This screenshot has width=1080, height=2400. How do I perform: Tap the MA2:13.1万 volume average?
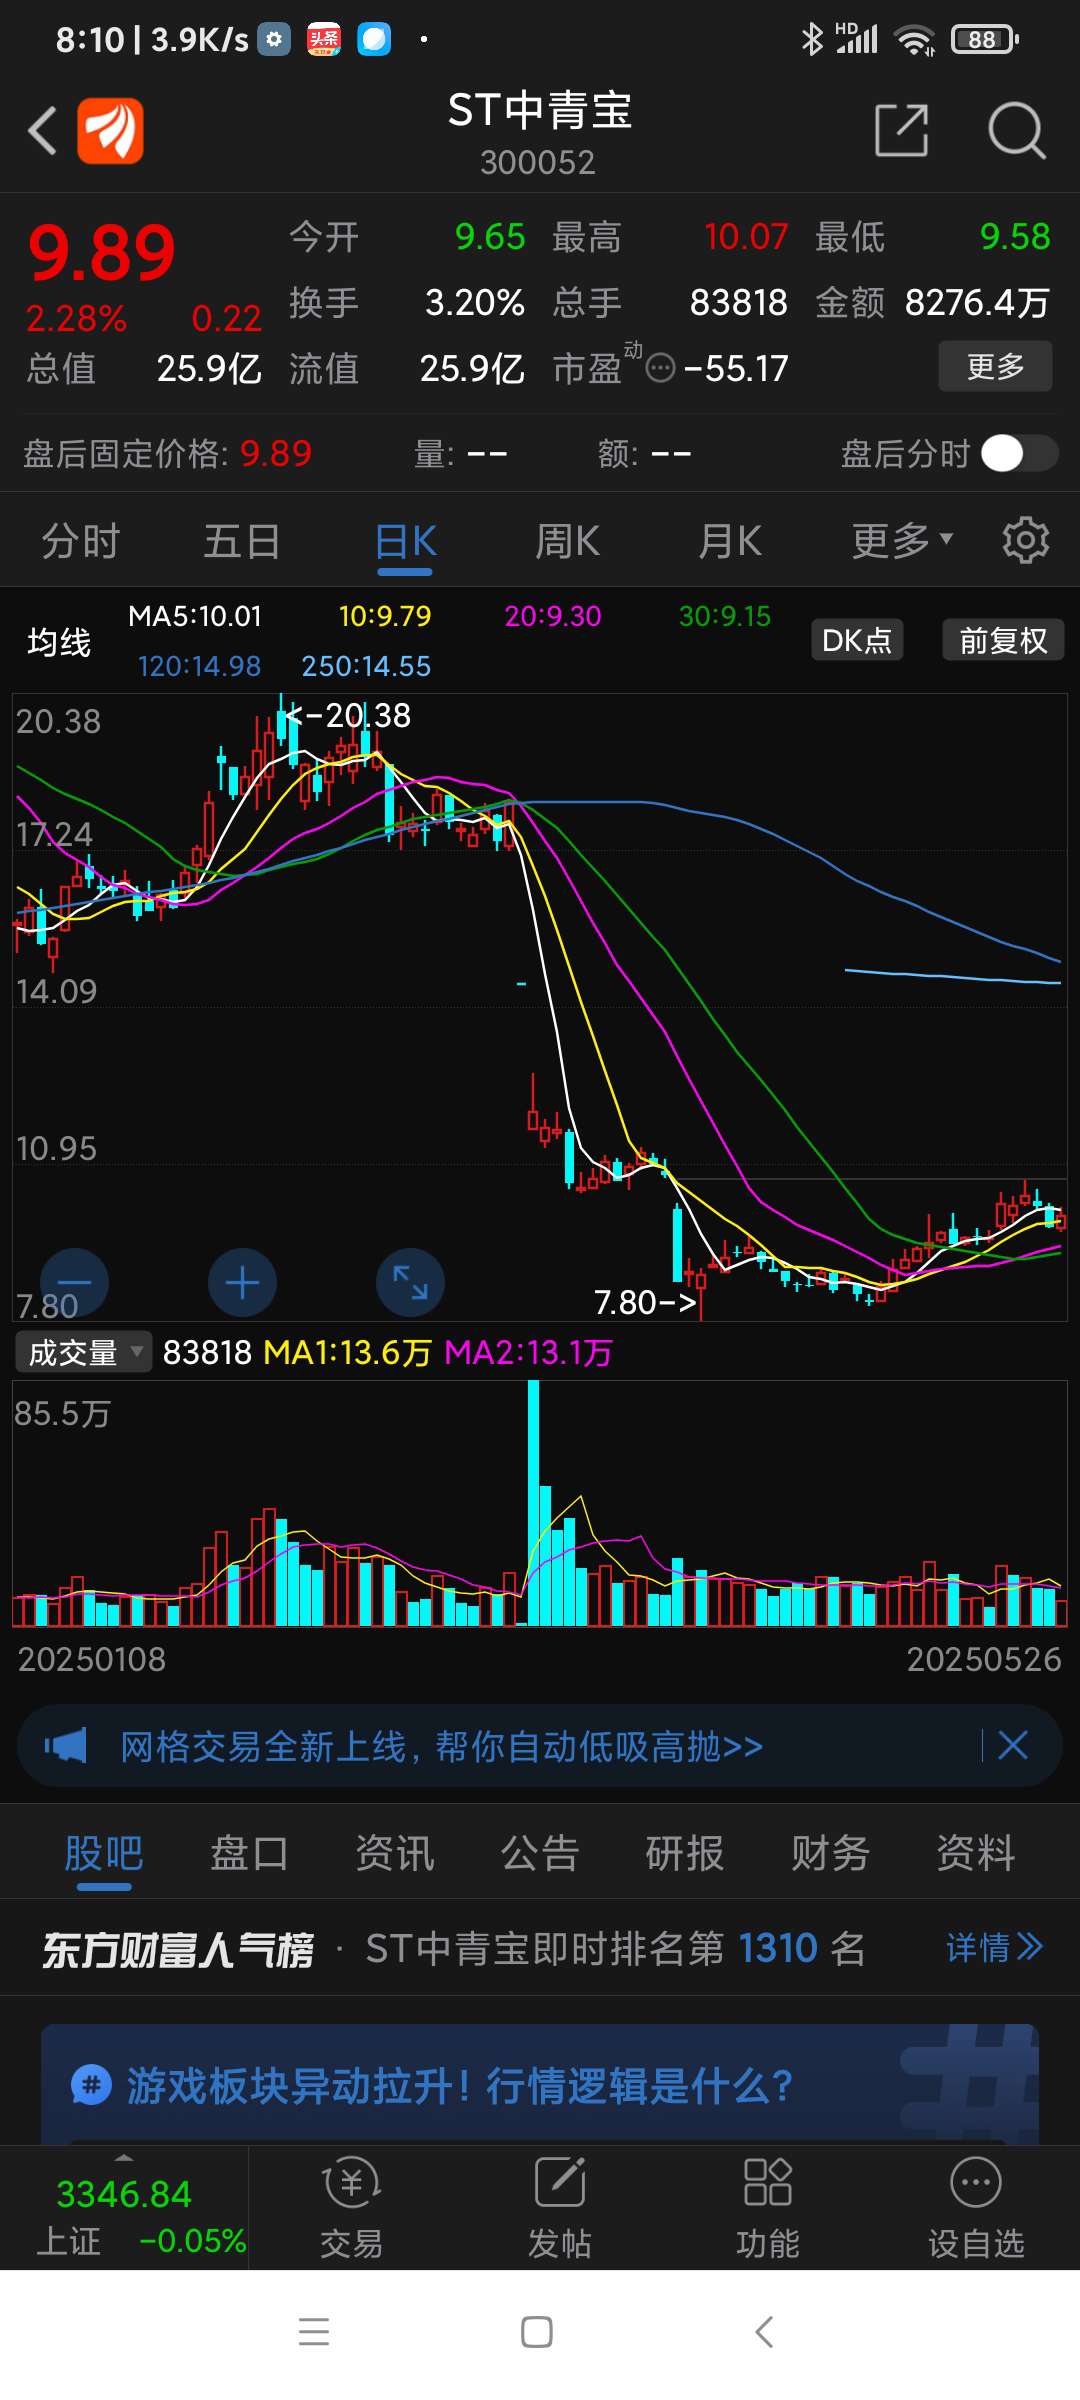coord(528,1353)
